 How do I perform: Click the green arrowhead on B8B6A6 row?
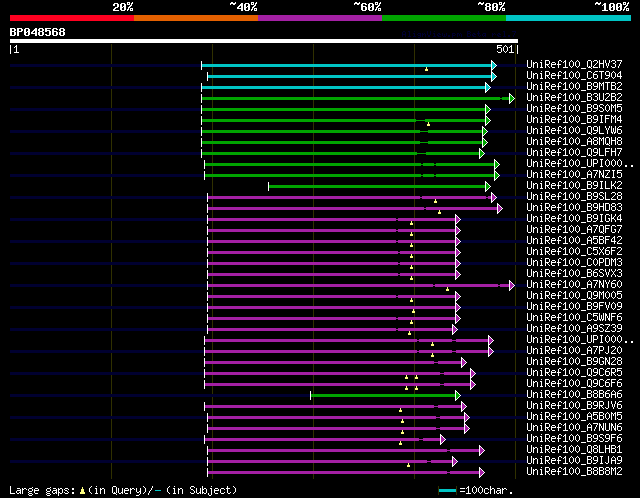(x=458, y=396)
